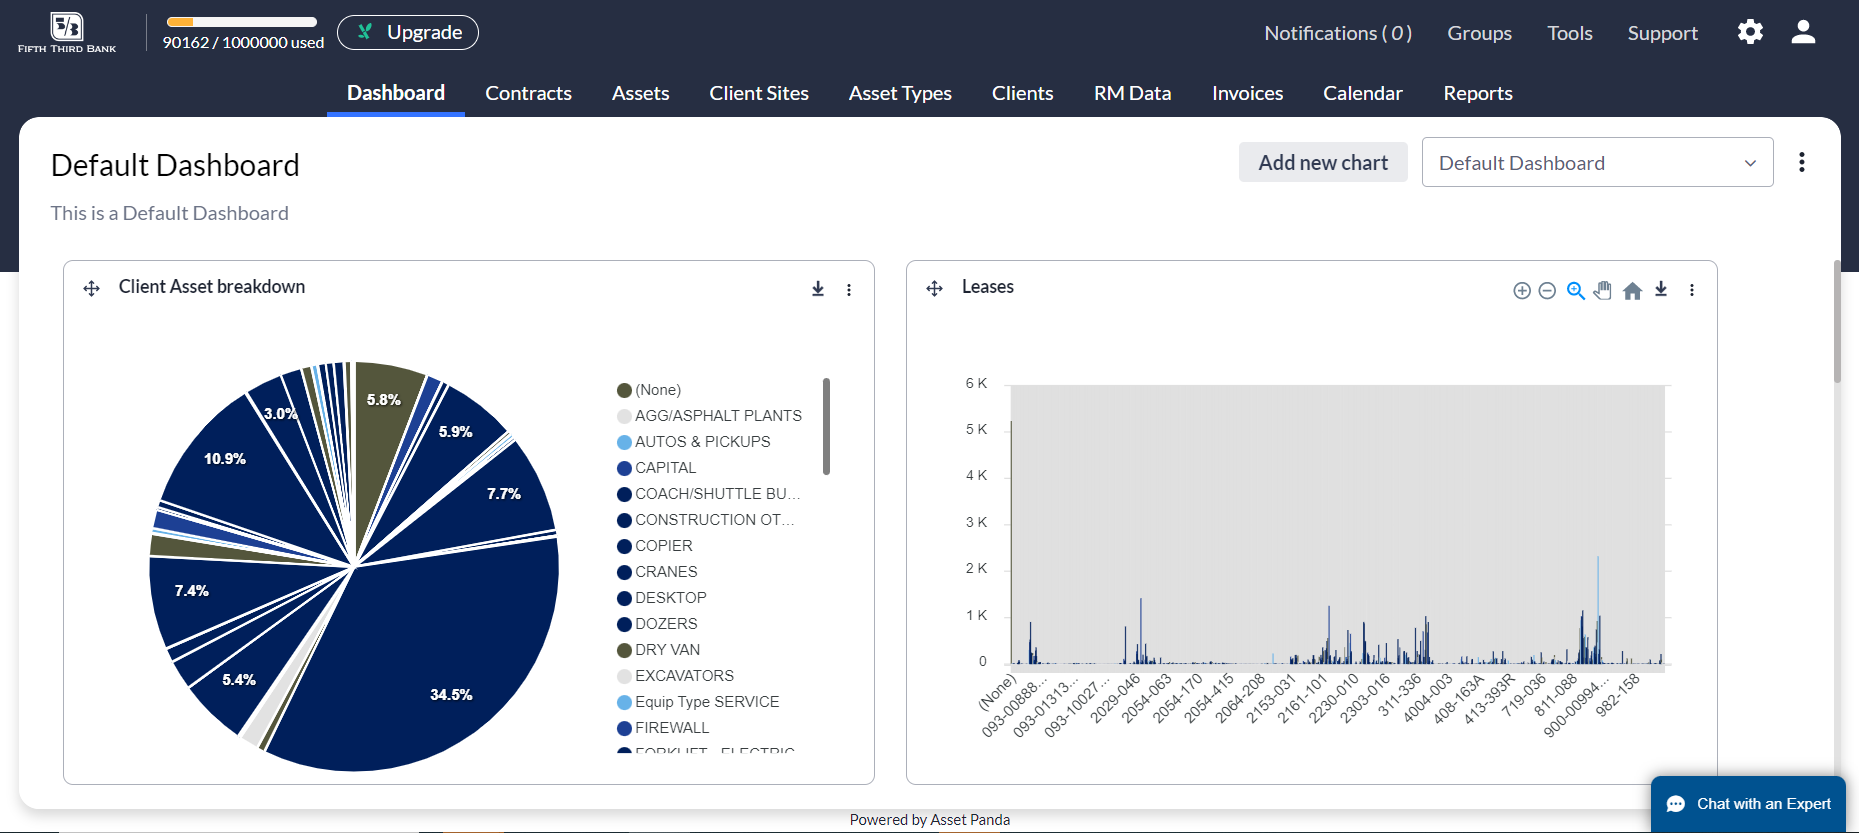Toggle the CAPITAL legend entry

coord(665,468)
